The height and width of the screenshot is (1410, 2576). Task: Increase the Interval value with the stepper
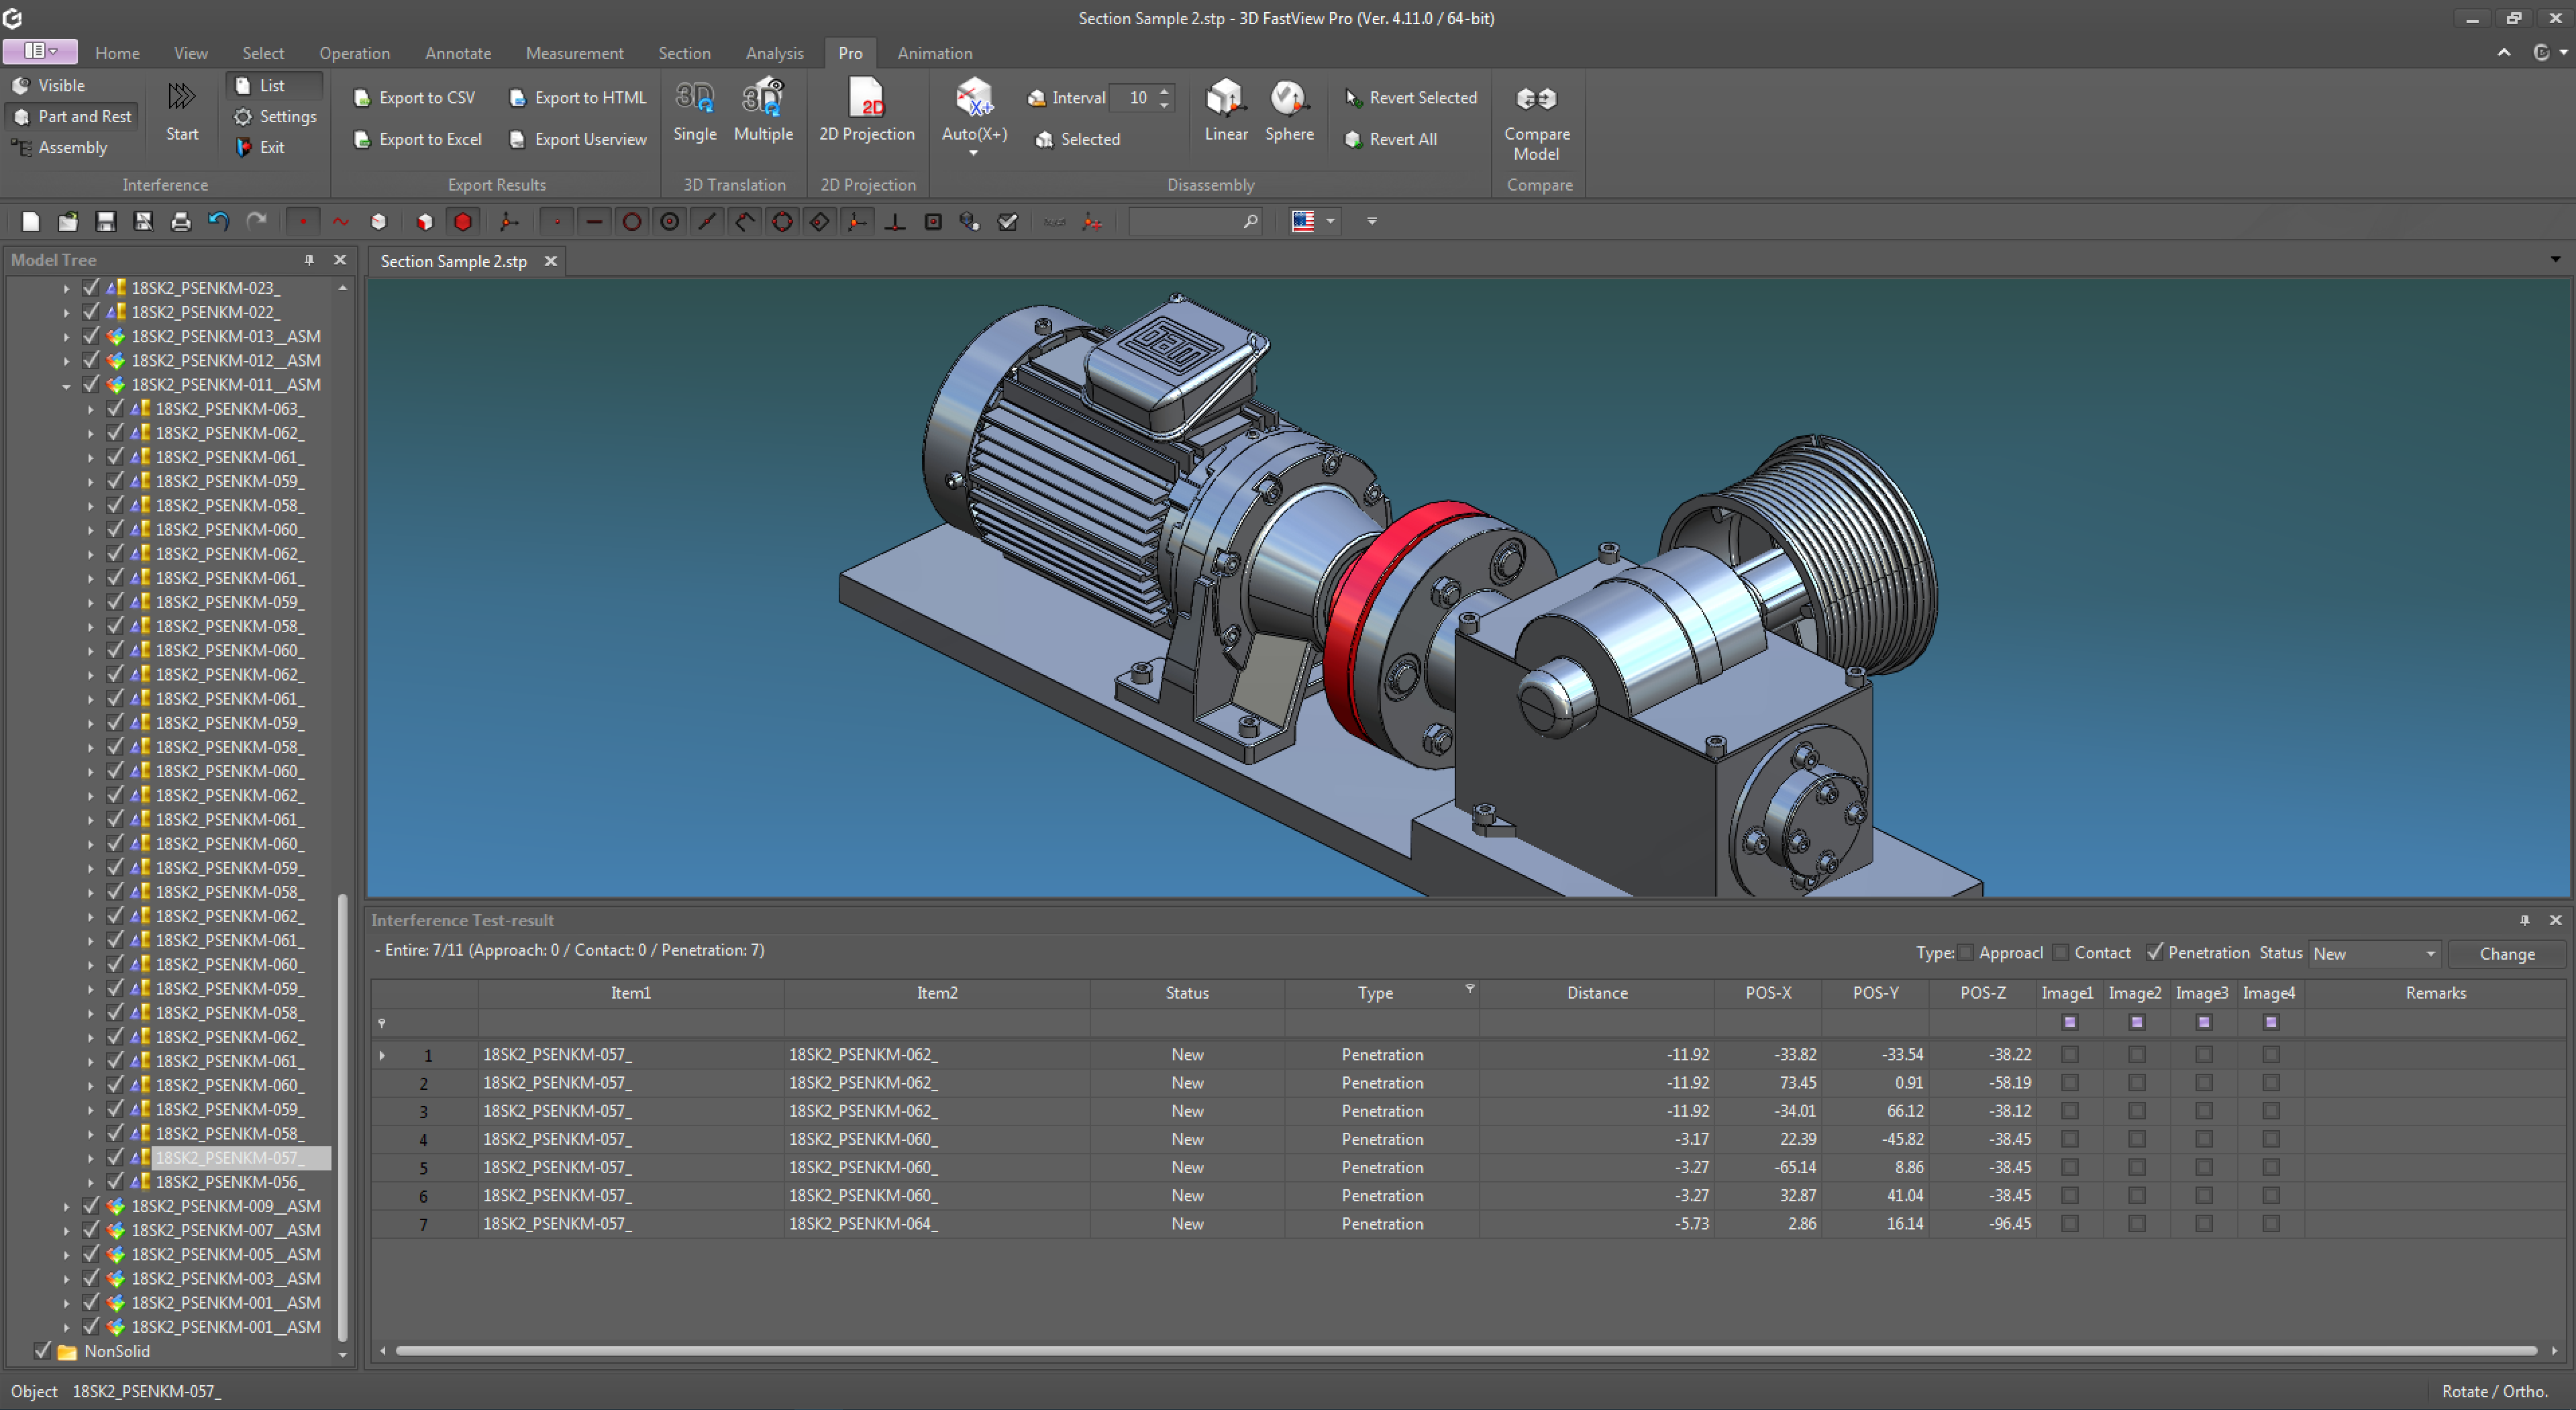click(x=1164, y=91)
